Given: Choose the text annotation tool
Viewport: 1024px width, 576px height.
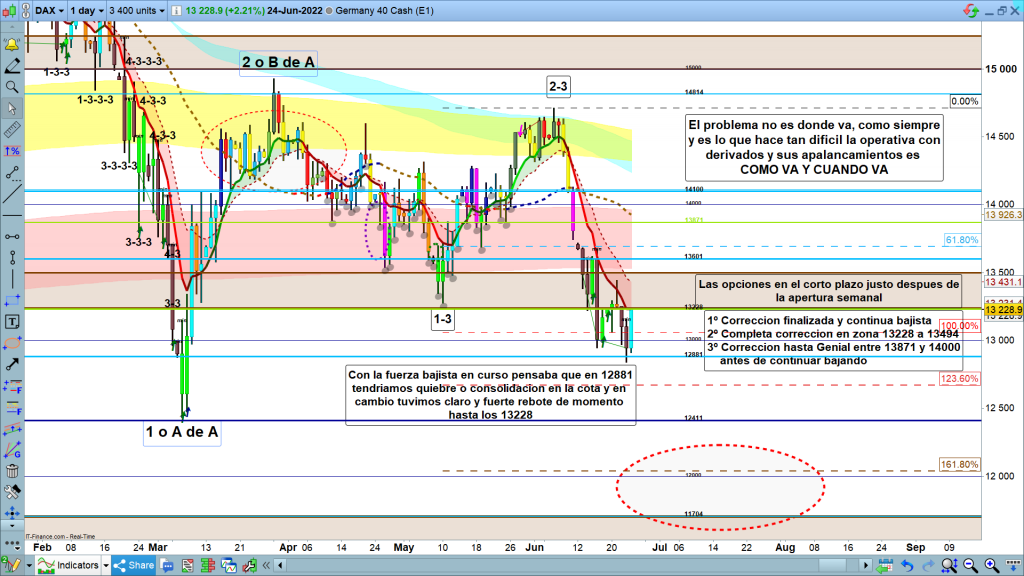Looking at the screenshot, I should coord(12,322).
